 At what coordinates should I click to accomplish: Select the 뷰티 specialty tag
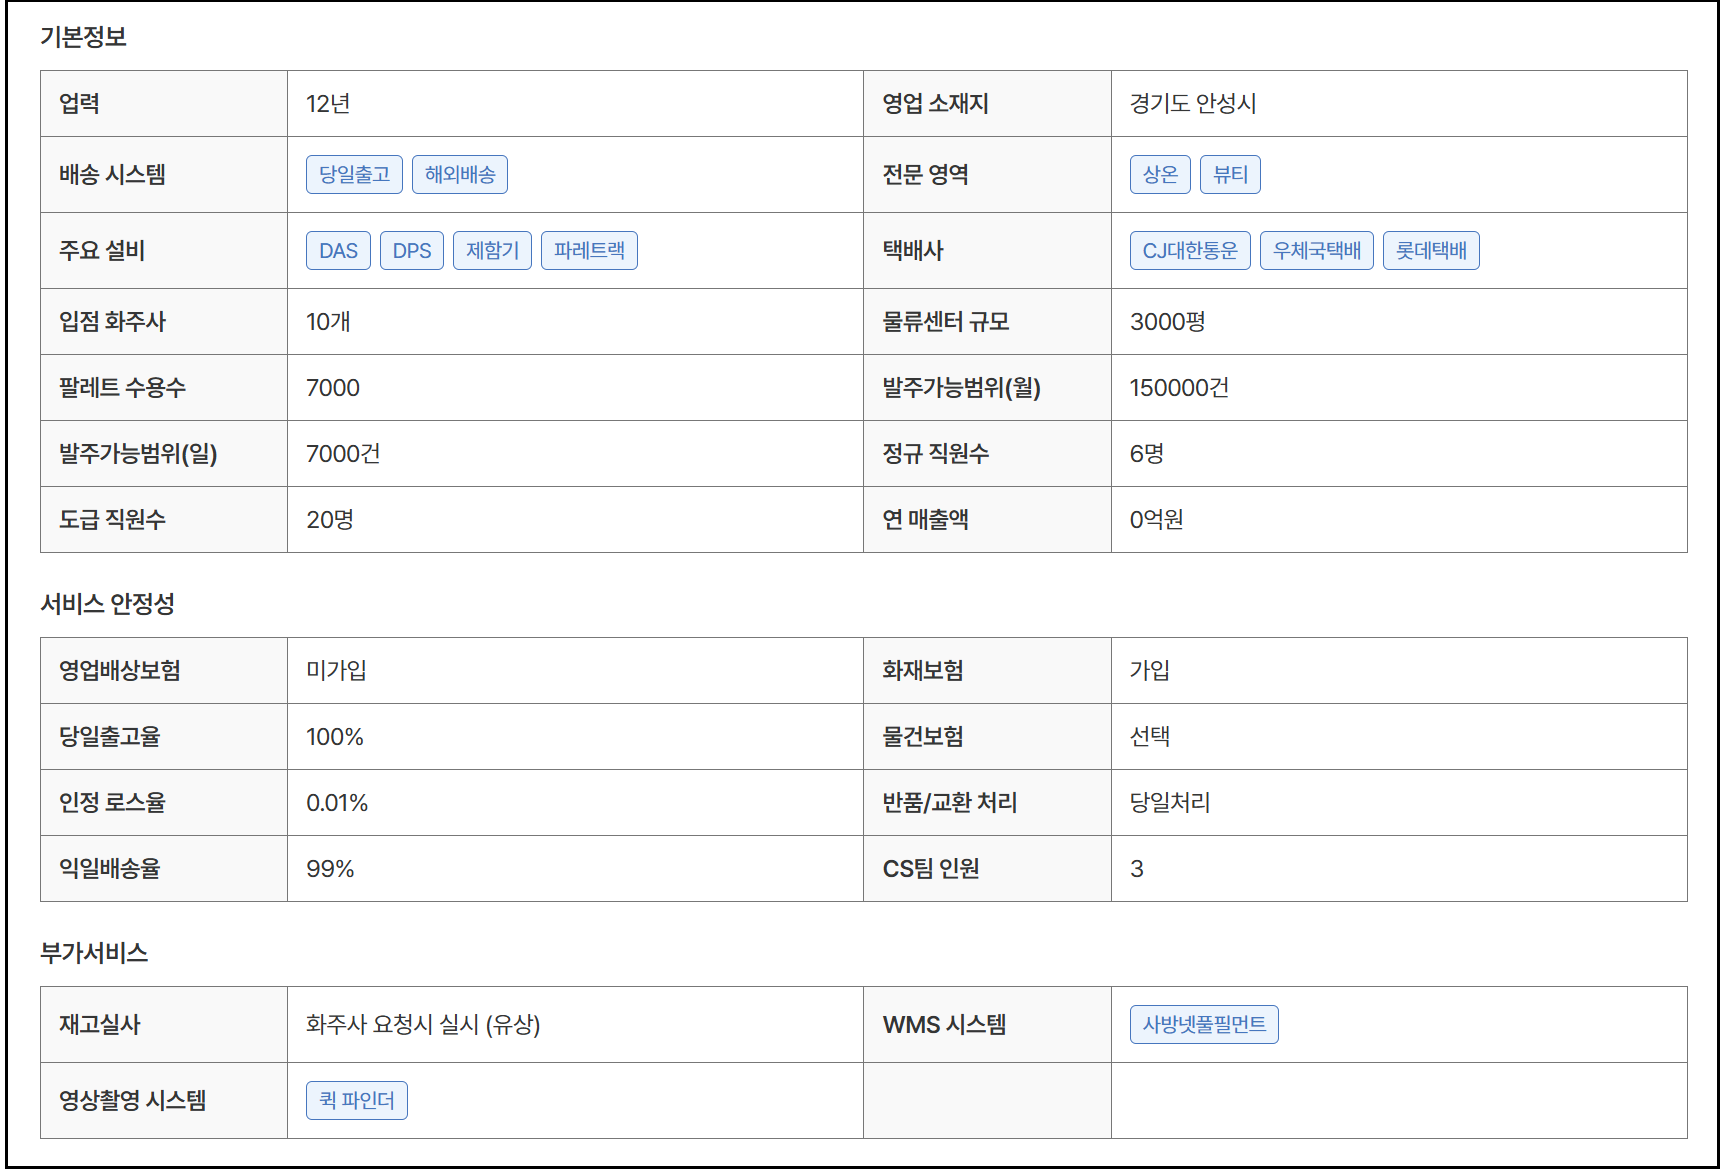click(x=1230, y=174)
